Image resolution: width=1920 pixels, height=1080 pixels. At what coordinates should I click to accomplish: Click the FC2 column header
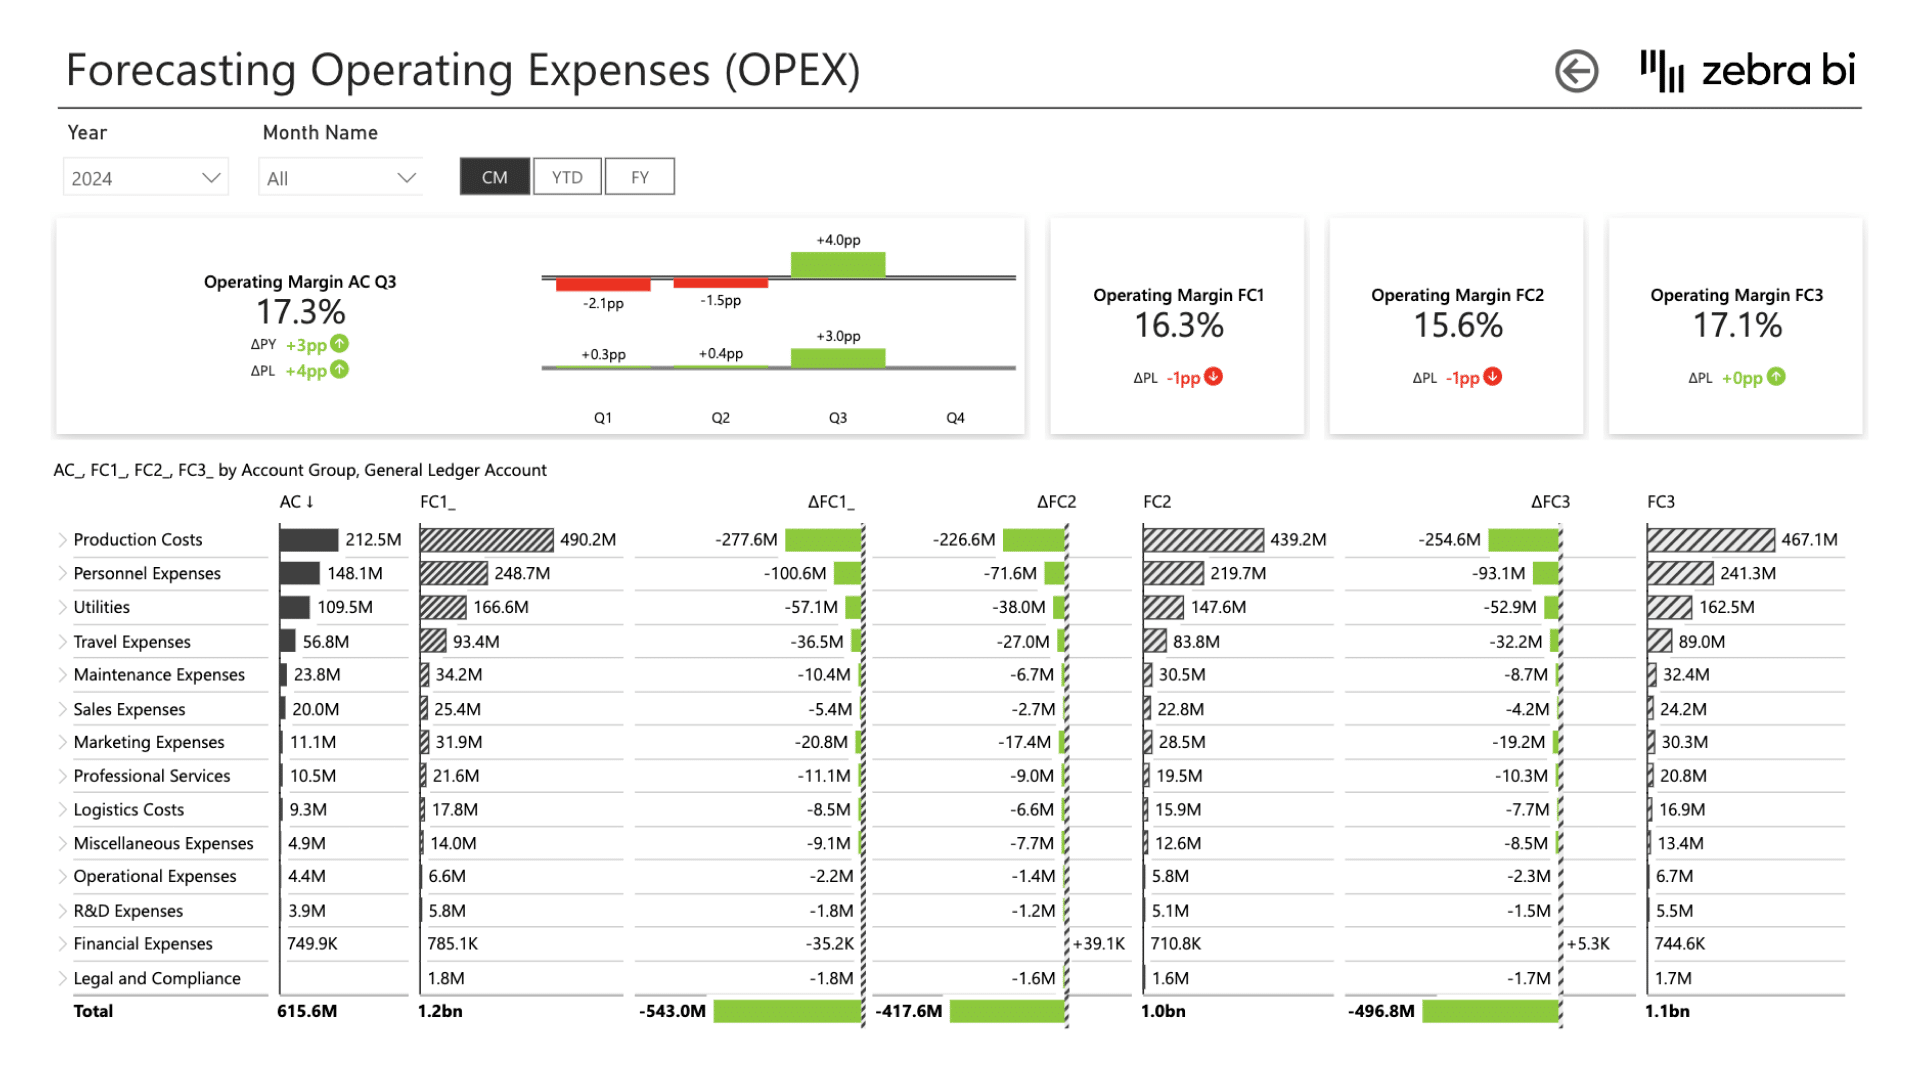tap(1157, 502)
